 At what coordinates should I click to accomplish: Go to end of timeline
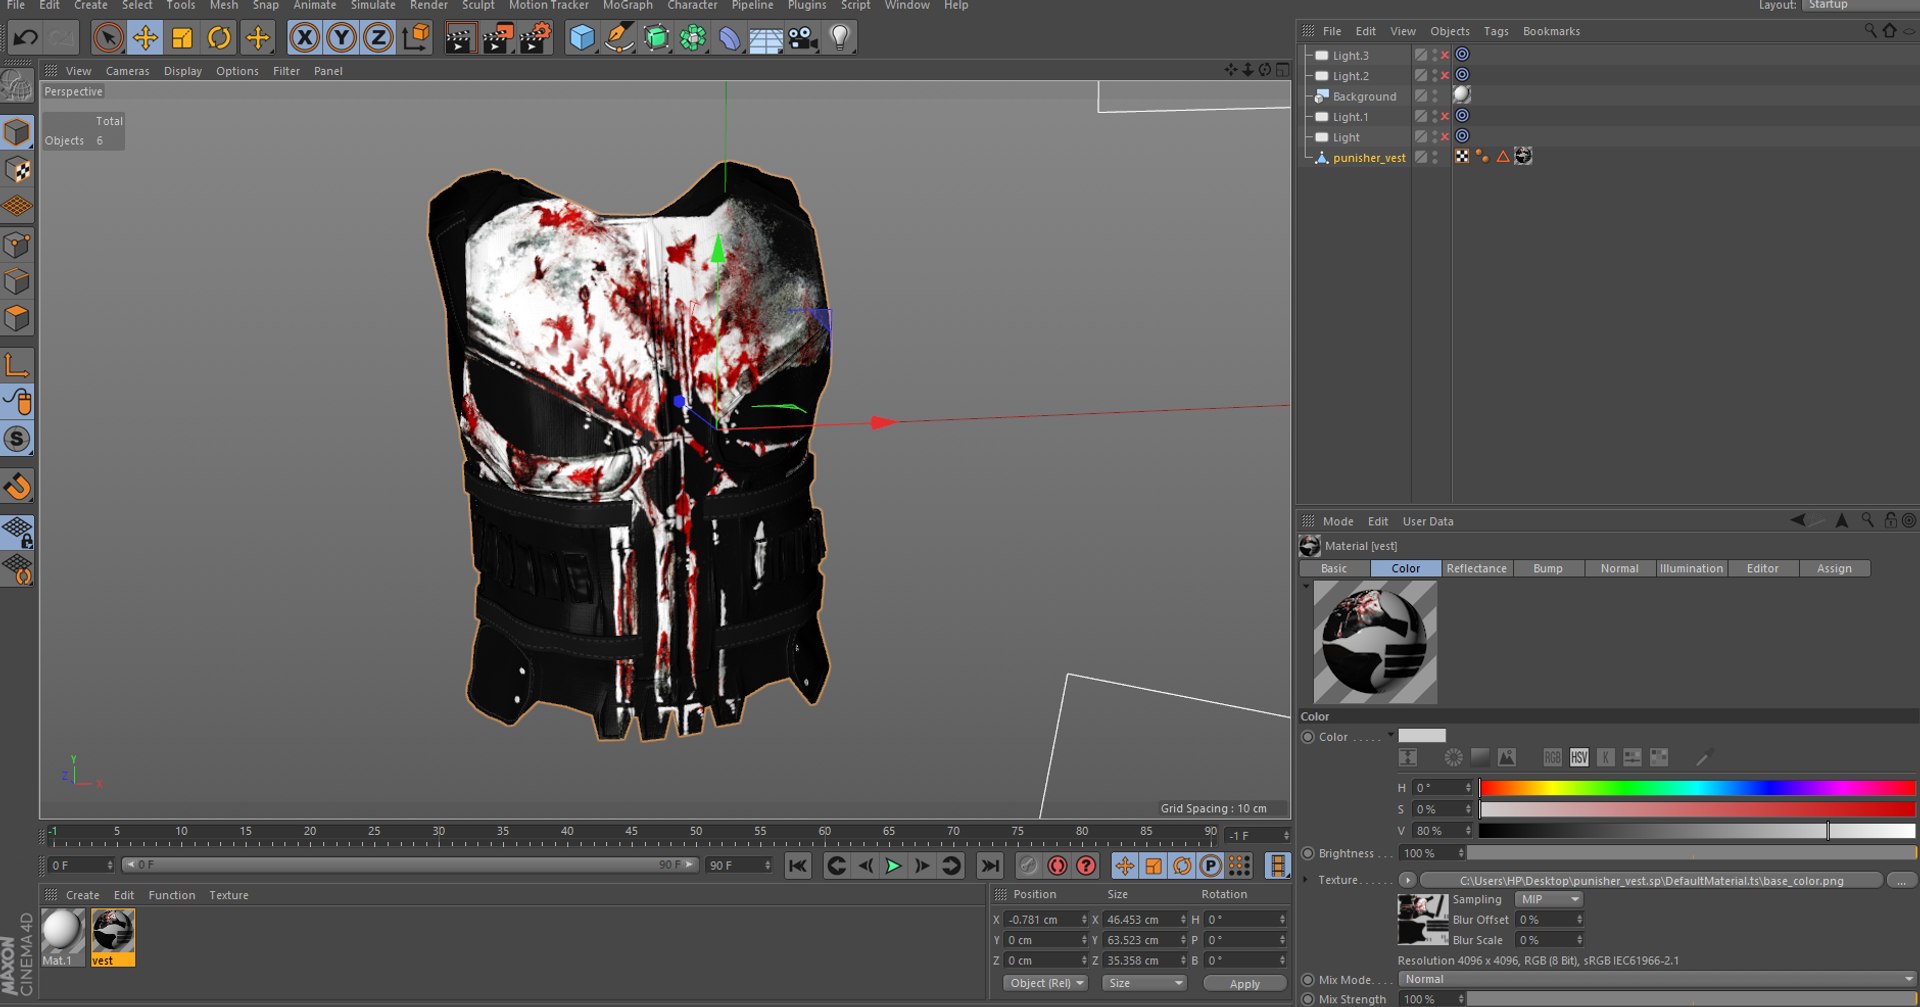[990, 866]
